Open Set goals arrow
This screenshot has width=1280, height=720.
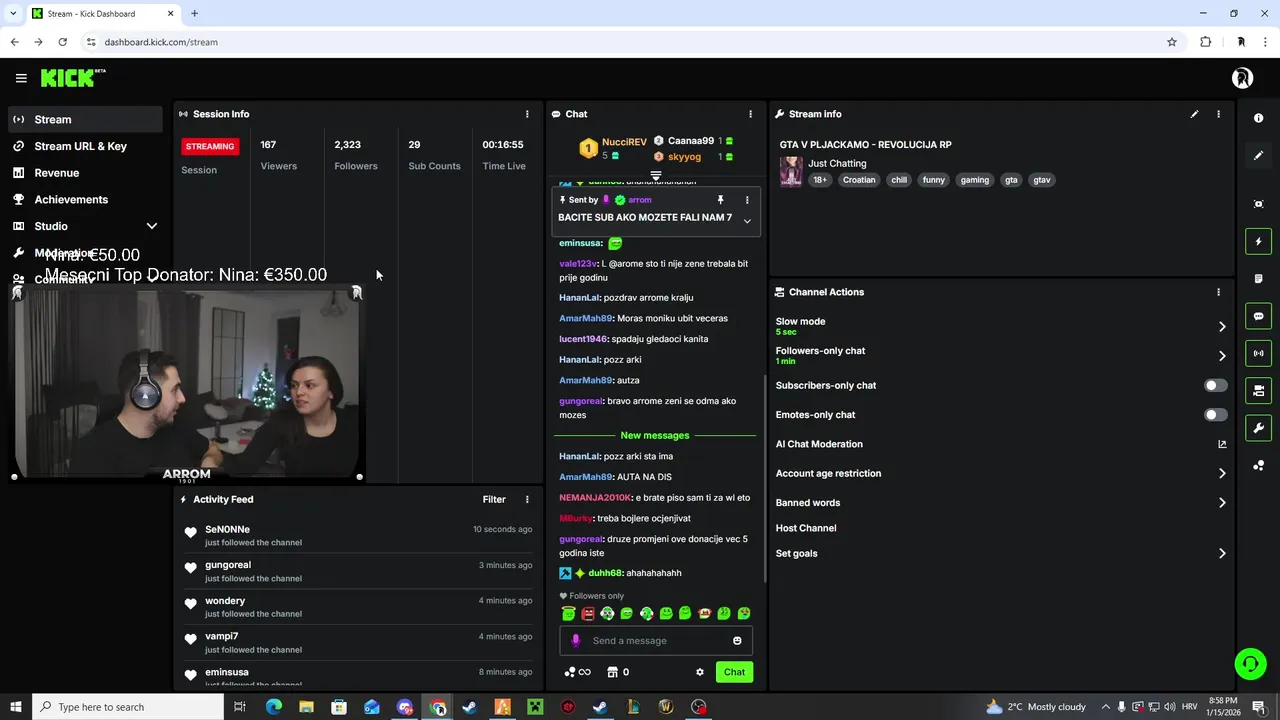pos(1221,553)
